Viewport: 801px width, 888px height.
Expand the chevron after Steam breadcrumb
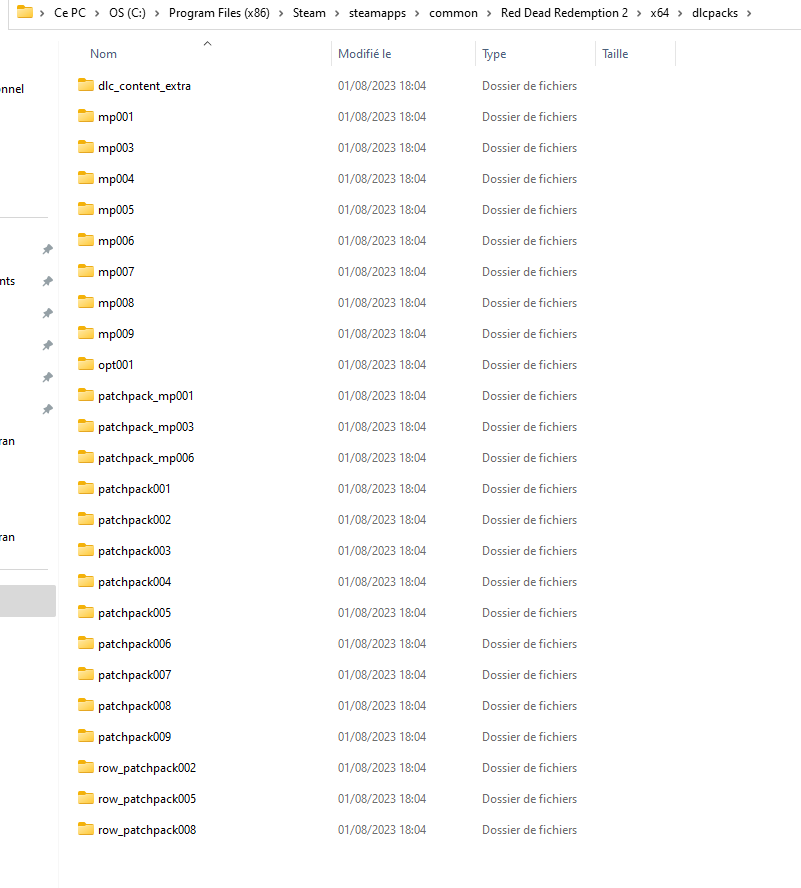(x=337, y=13)
